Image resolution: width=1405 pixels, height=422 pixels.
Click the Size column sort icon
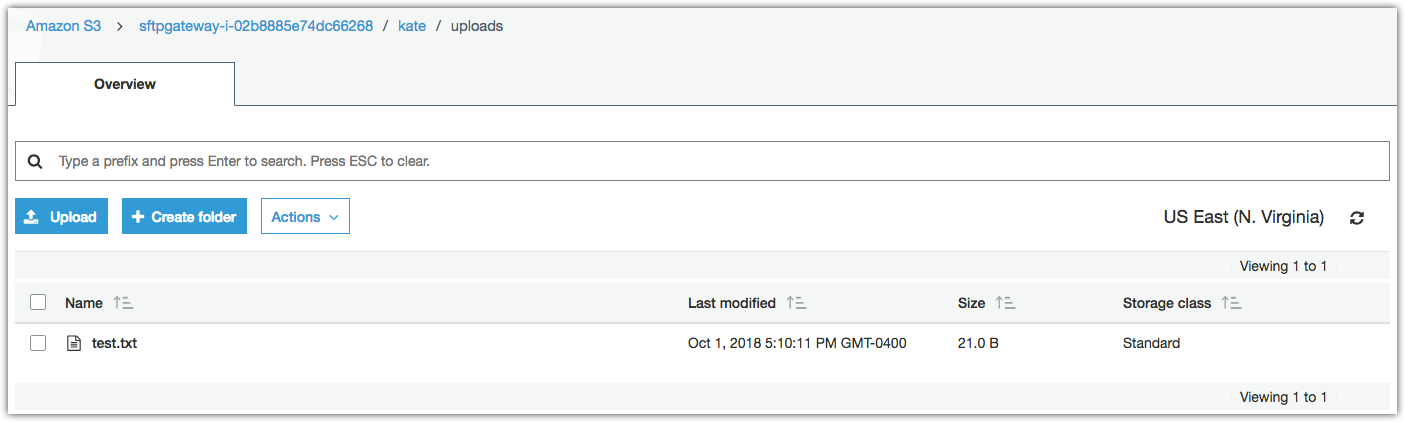coord(1005,303)
